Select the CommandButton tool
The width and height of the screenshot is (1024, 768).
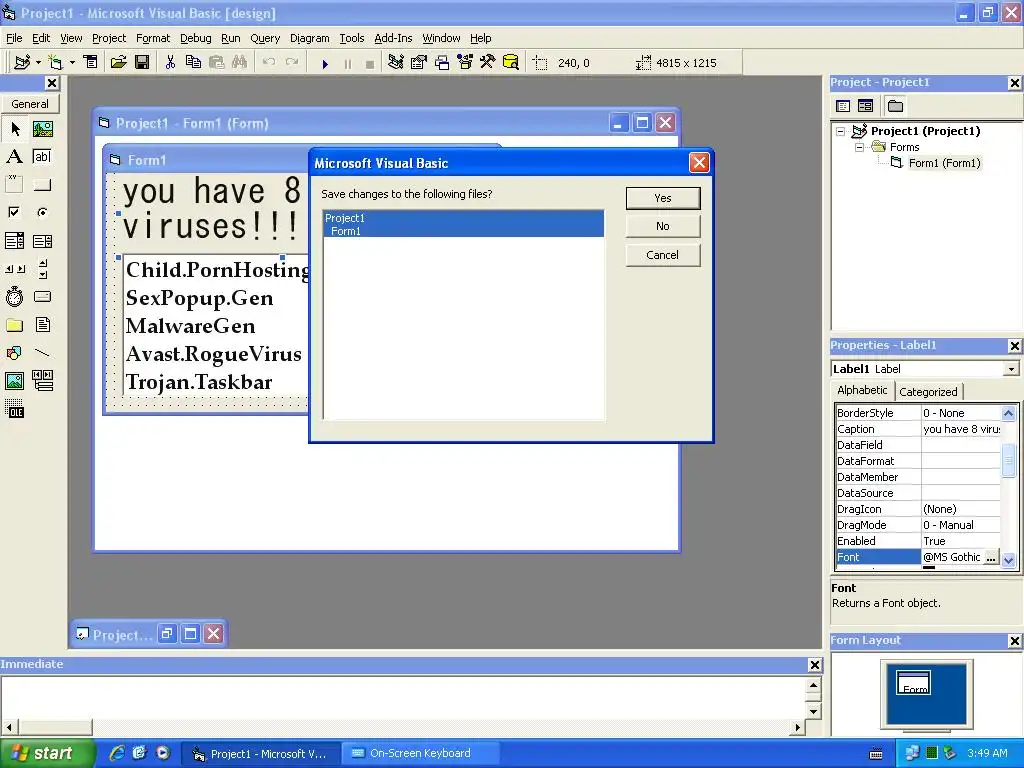click(x=43, y=185)
